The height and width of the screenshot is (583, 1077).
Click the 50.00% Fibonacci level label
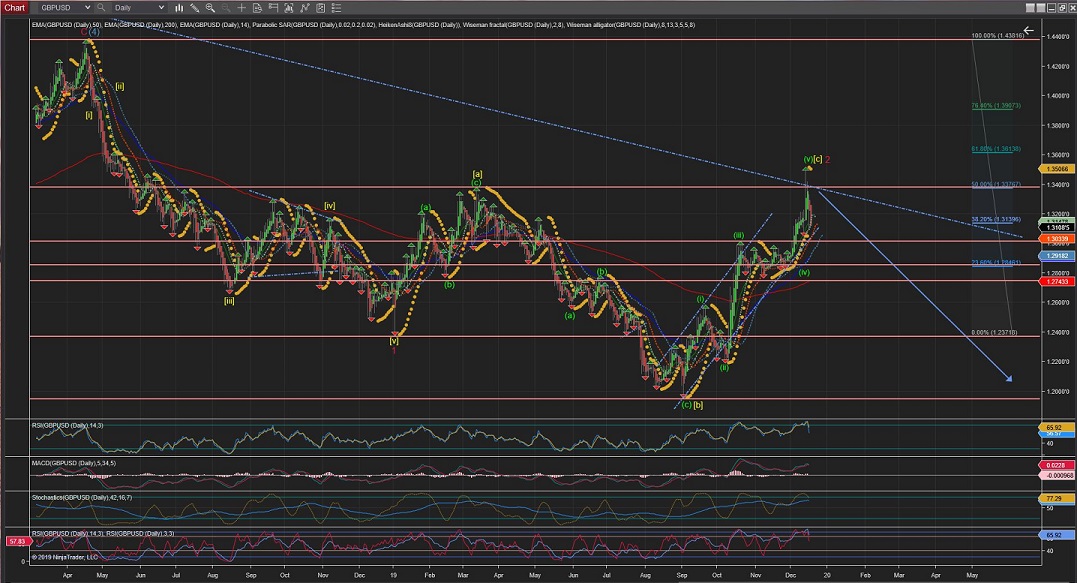(x=996, y=184)
